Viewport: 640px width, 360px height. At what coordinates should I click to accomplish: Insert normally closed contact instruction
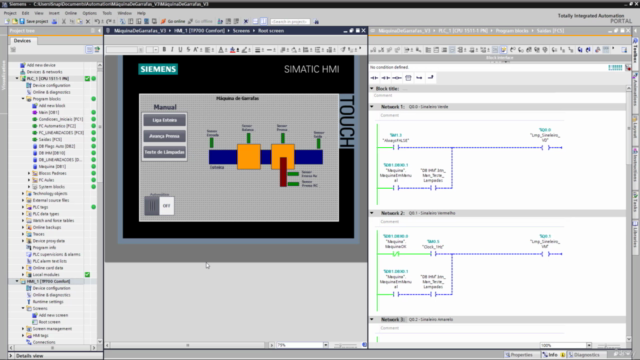pyautogui.click(x=385, y=78)
